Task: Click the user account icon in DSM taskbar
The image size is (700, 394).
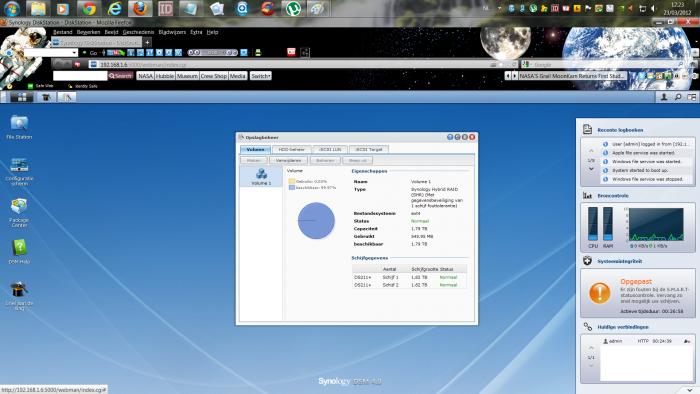Action: tap(664, 97)
